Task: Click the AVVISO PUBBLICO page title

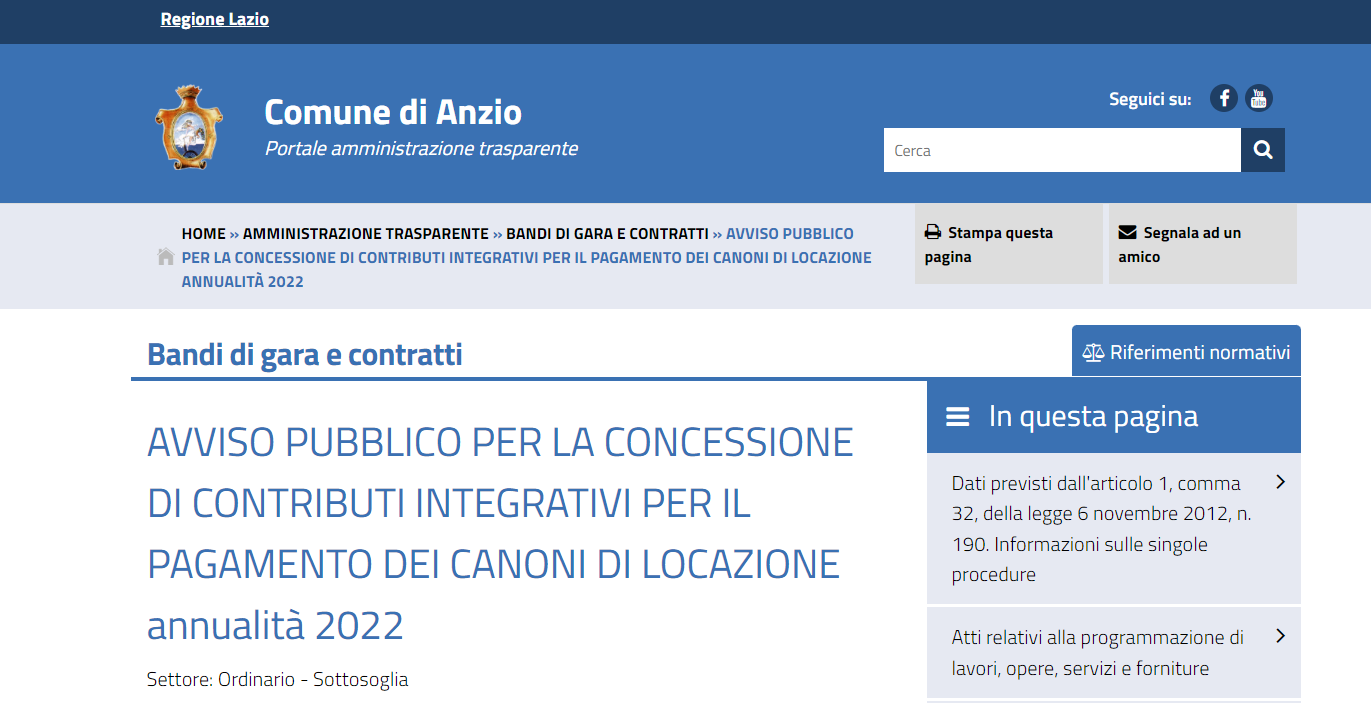Action: click(500, 533)
